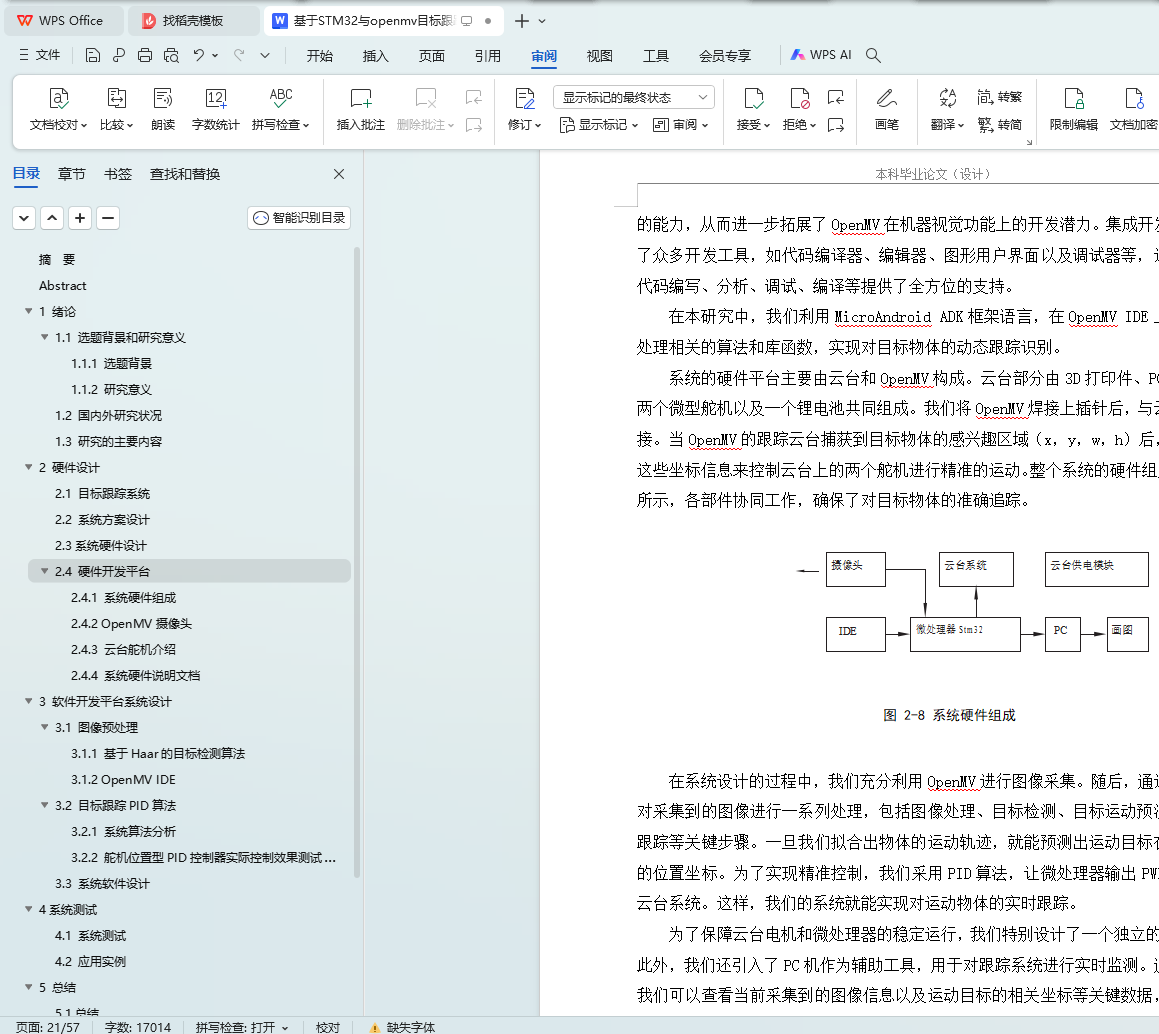Screen dimensions: 1159x1034
Task: Switch to the 插入 ribbon tab
Action: [x=375, y=55]
